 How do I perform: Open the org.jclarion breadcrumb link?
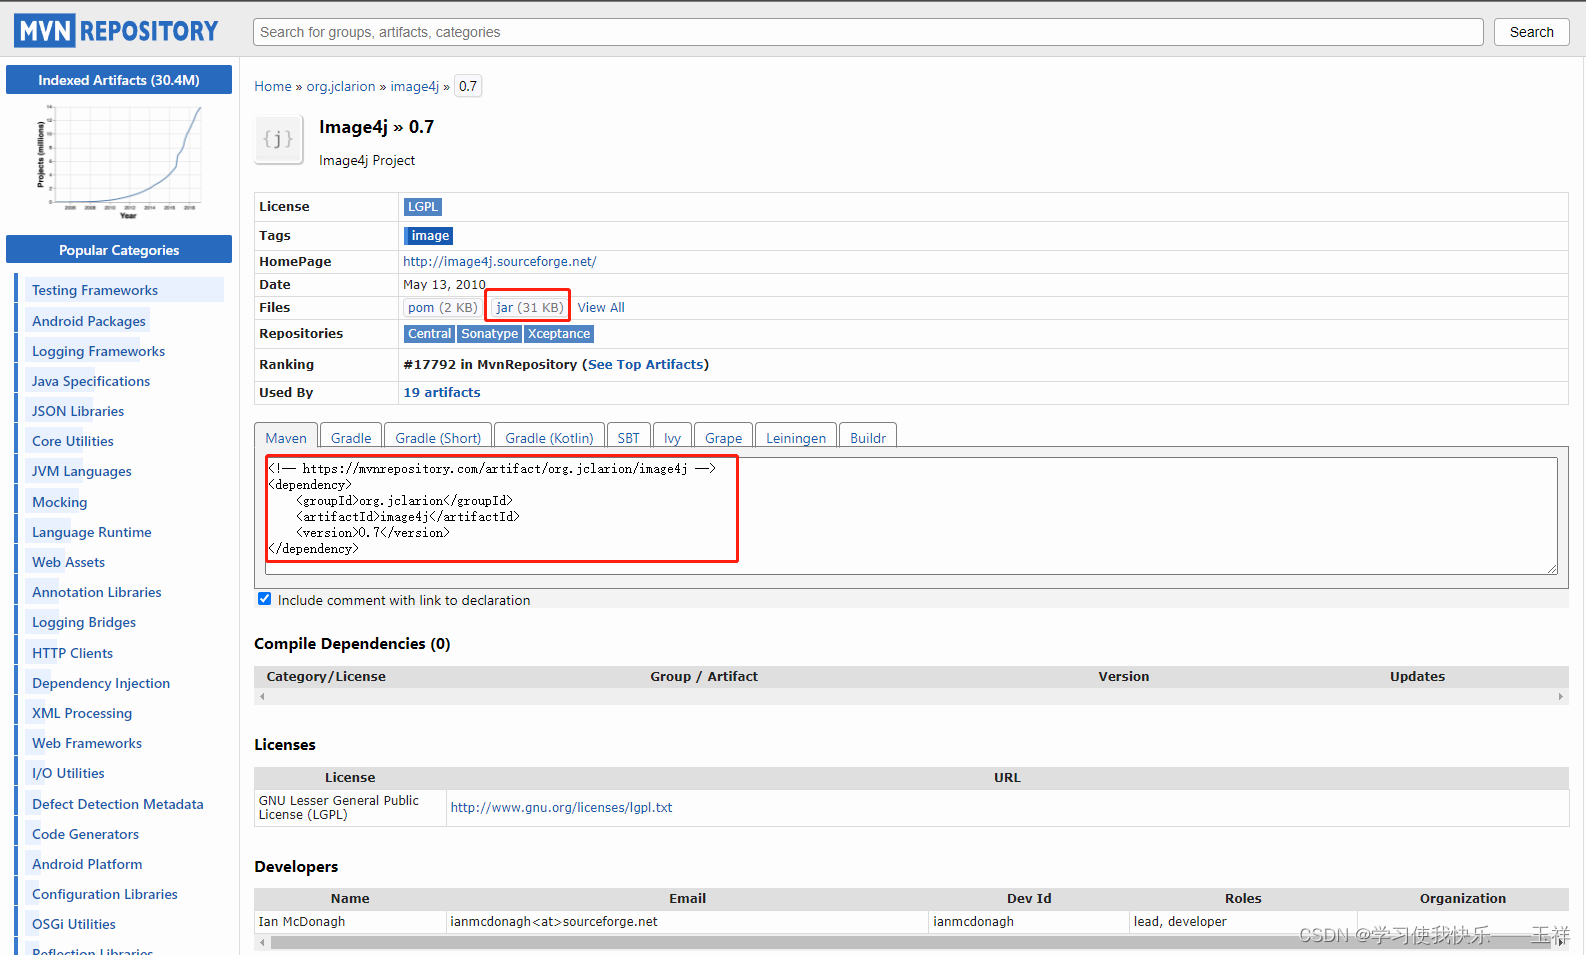click(x=341, y=86)
